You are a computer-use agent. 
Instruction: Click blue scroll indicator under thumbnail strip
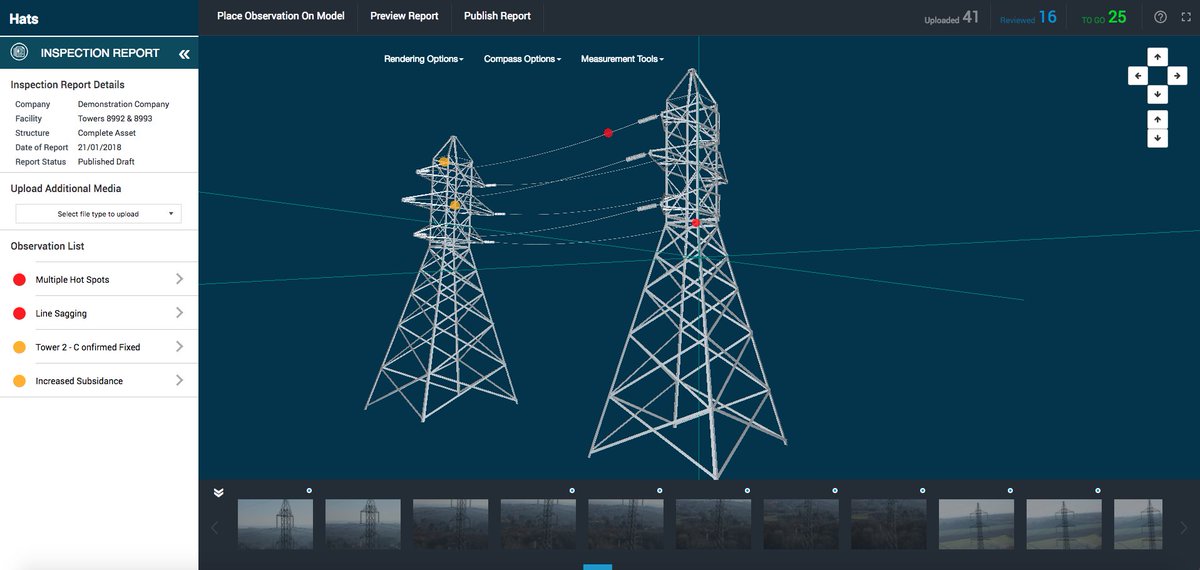597,567
